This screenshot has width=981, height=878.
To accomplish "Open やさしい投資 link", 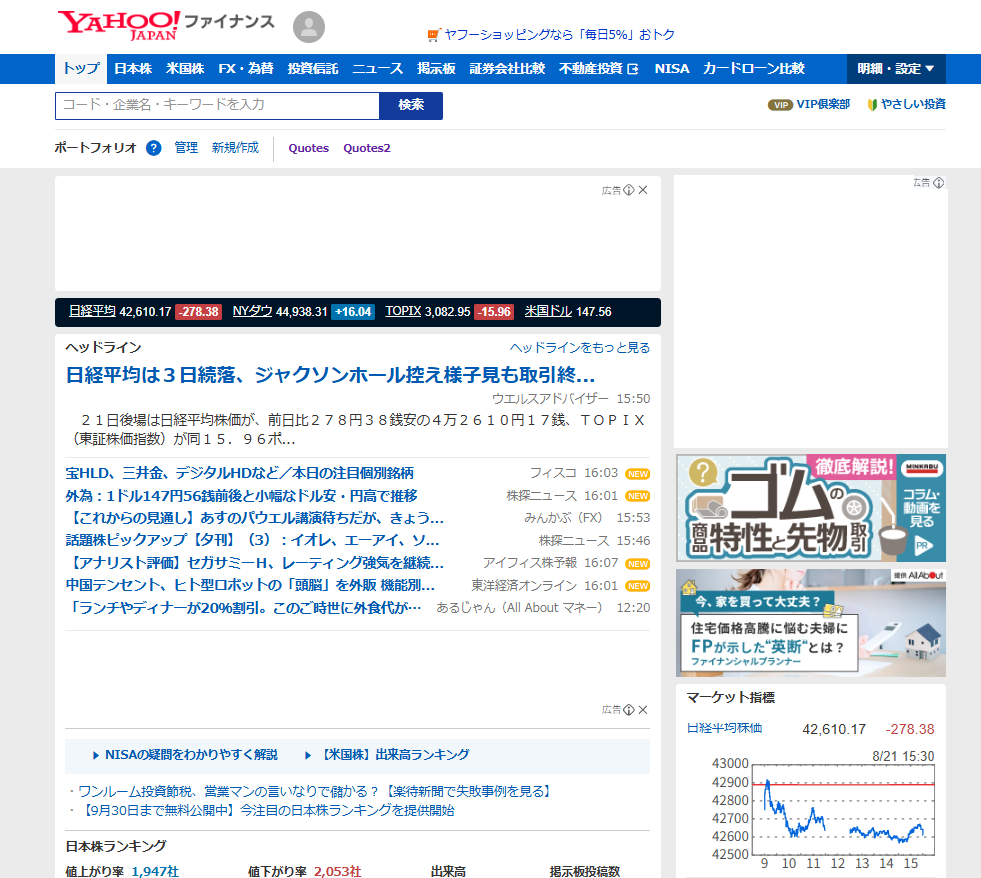I will coord(913,105).
